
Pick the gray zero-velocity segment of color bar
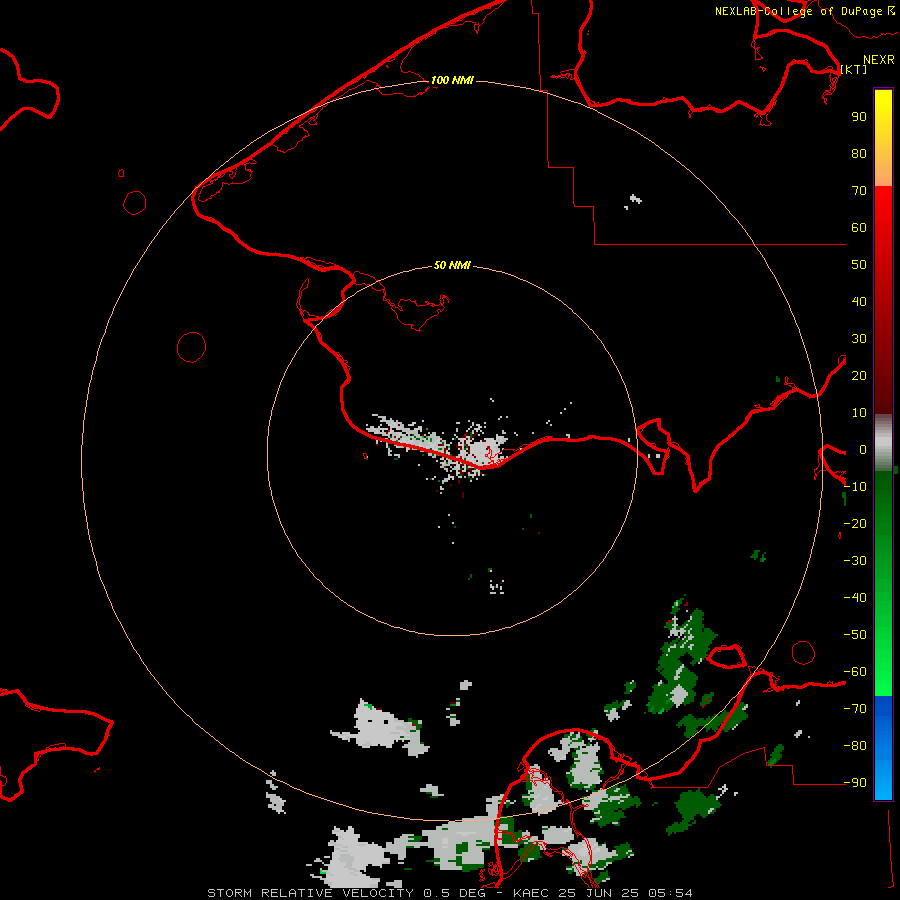click(883, 443)
